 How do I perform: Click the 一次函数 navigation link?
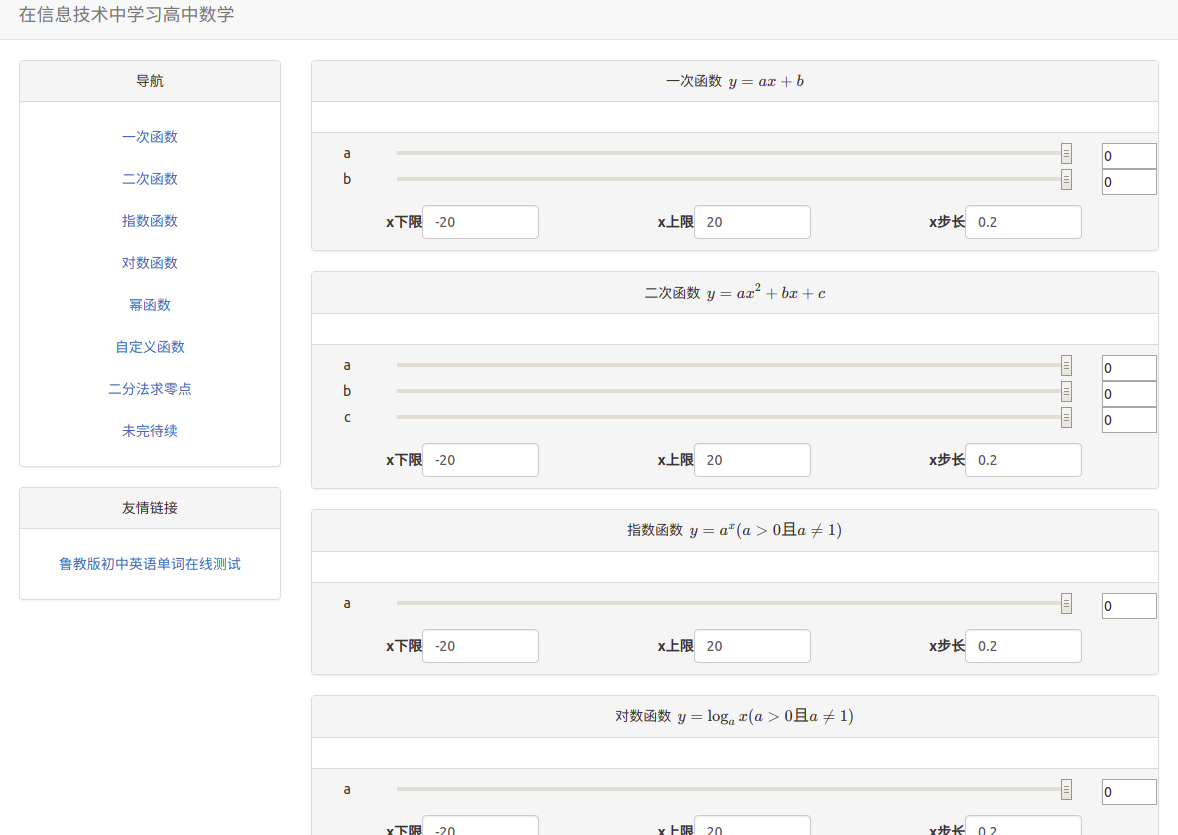click(x=150, y=137)
